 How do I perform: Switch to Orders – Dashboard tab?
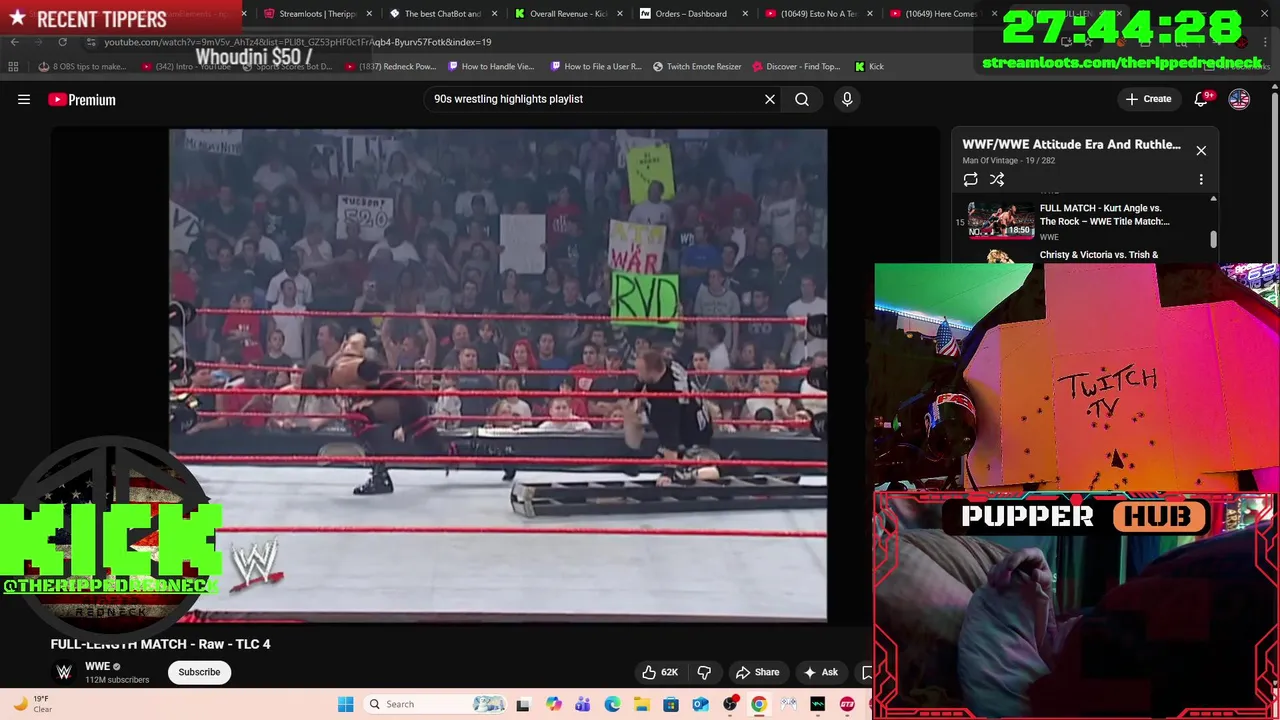(x=692, y=14)
